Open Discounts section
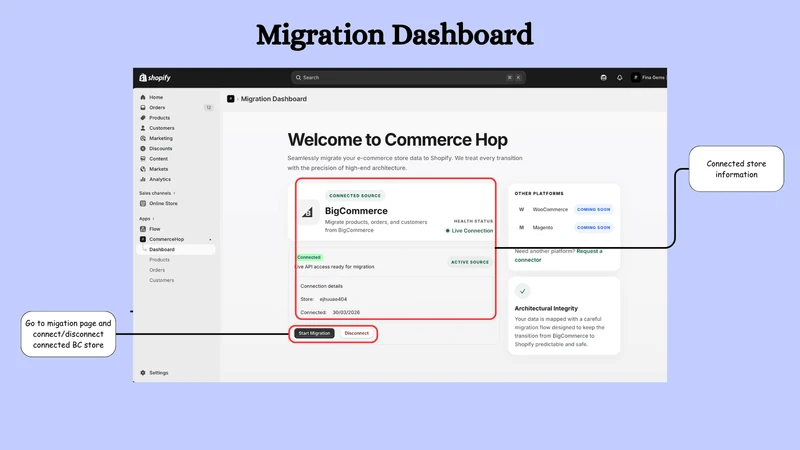Viewport: 800px width, 450px height. (161, 148)
